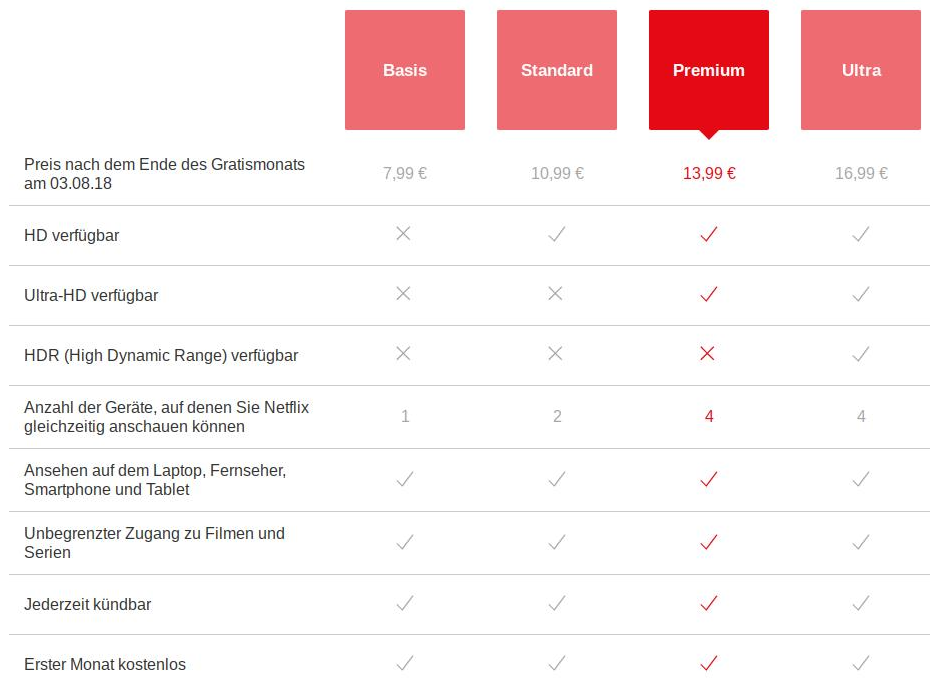Choose the Premium plan tile

click(709, 70)
